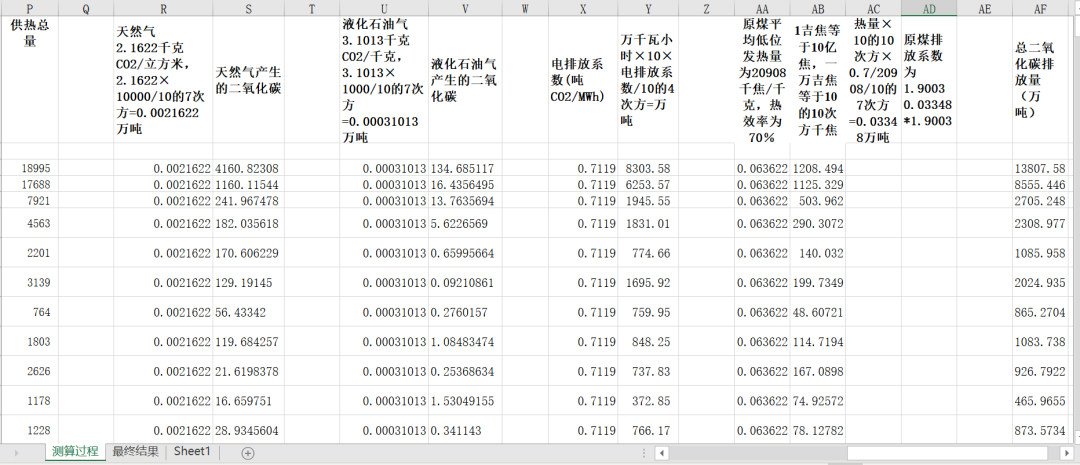The image size is (1080, 465).
Task: Select cell with value 764
Action: pos(29,311)
